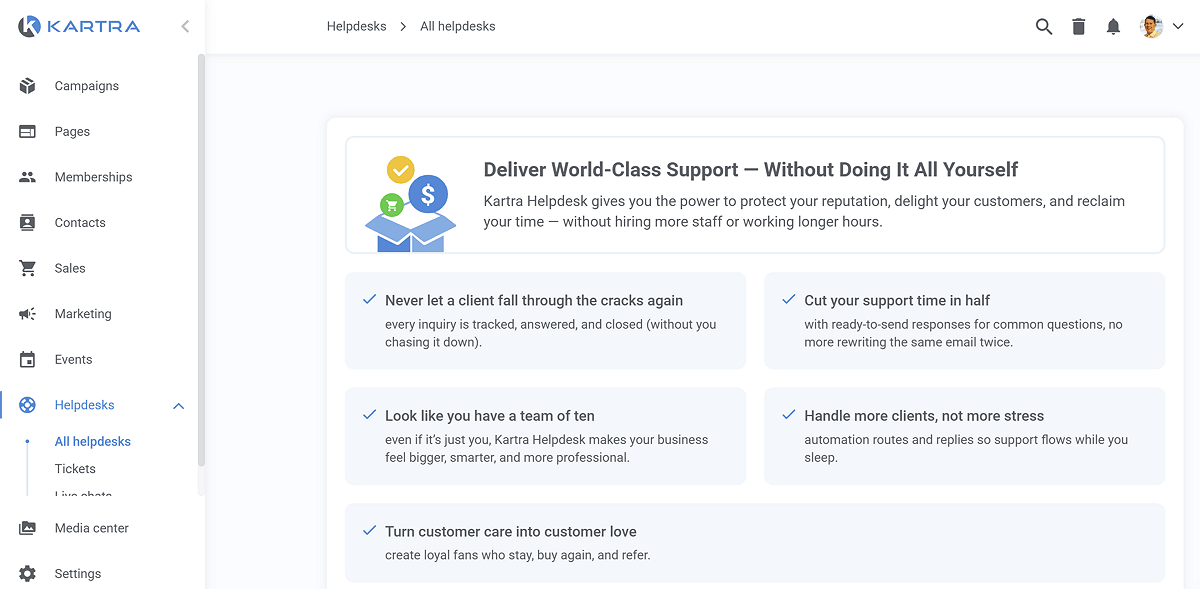Click 'Cut your support time in half' card

(x=964, y=321)
